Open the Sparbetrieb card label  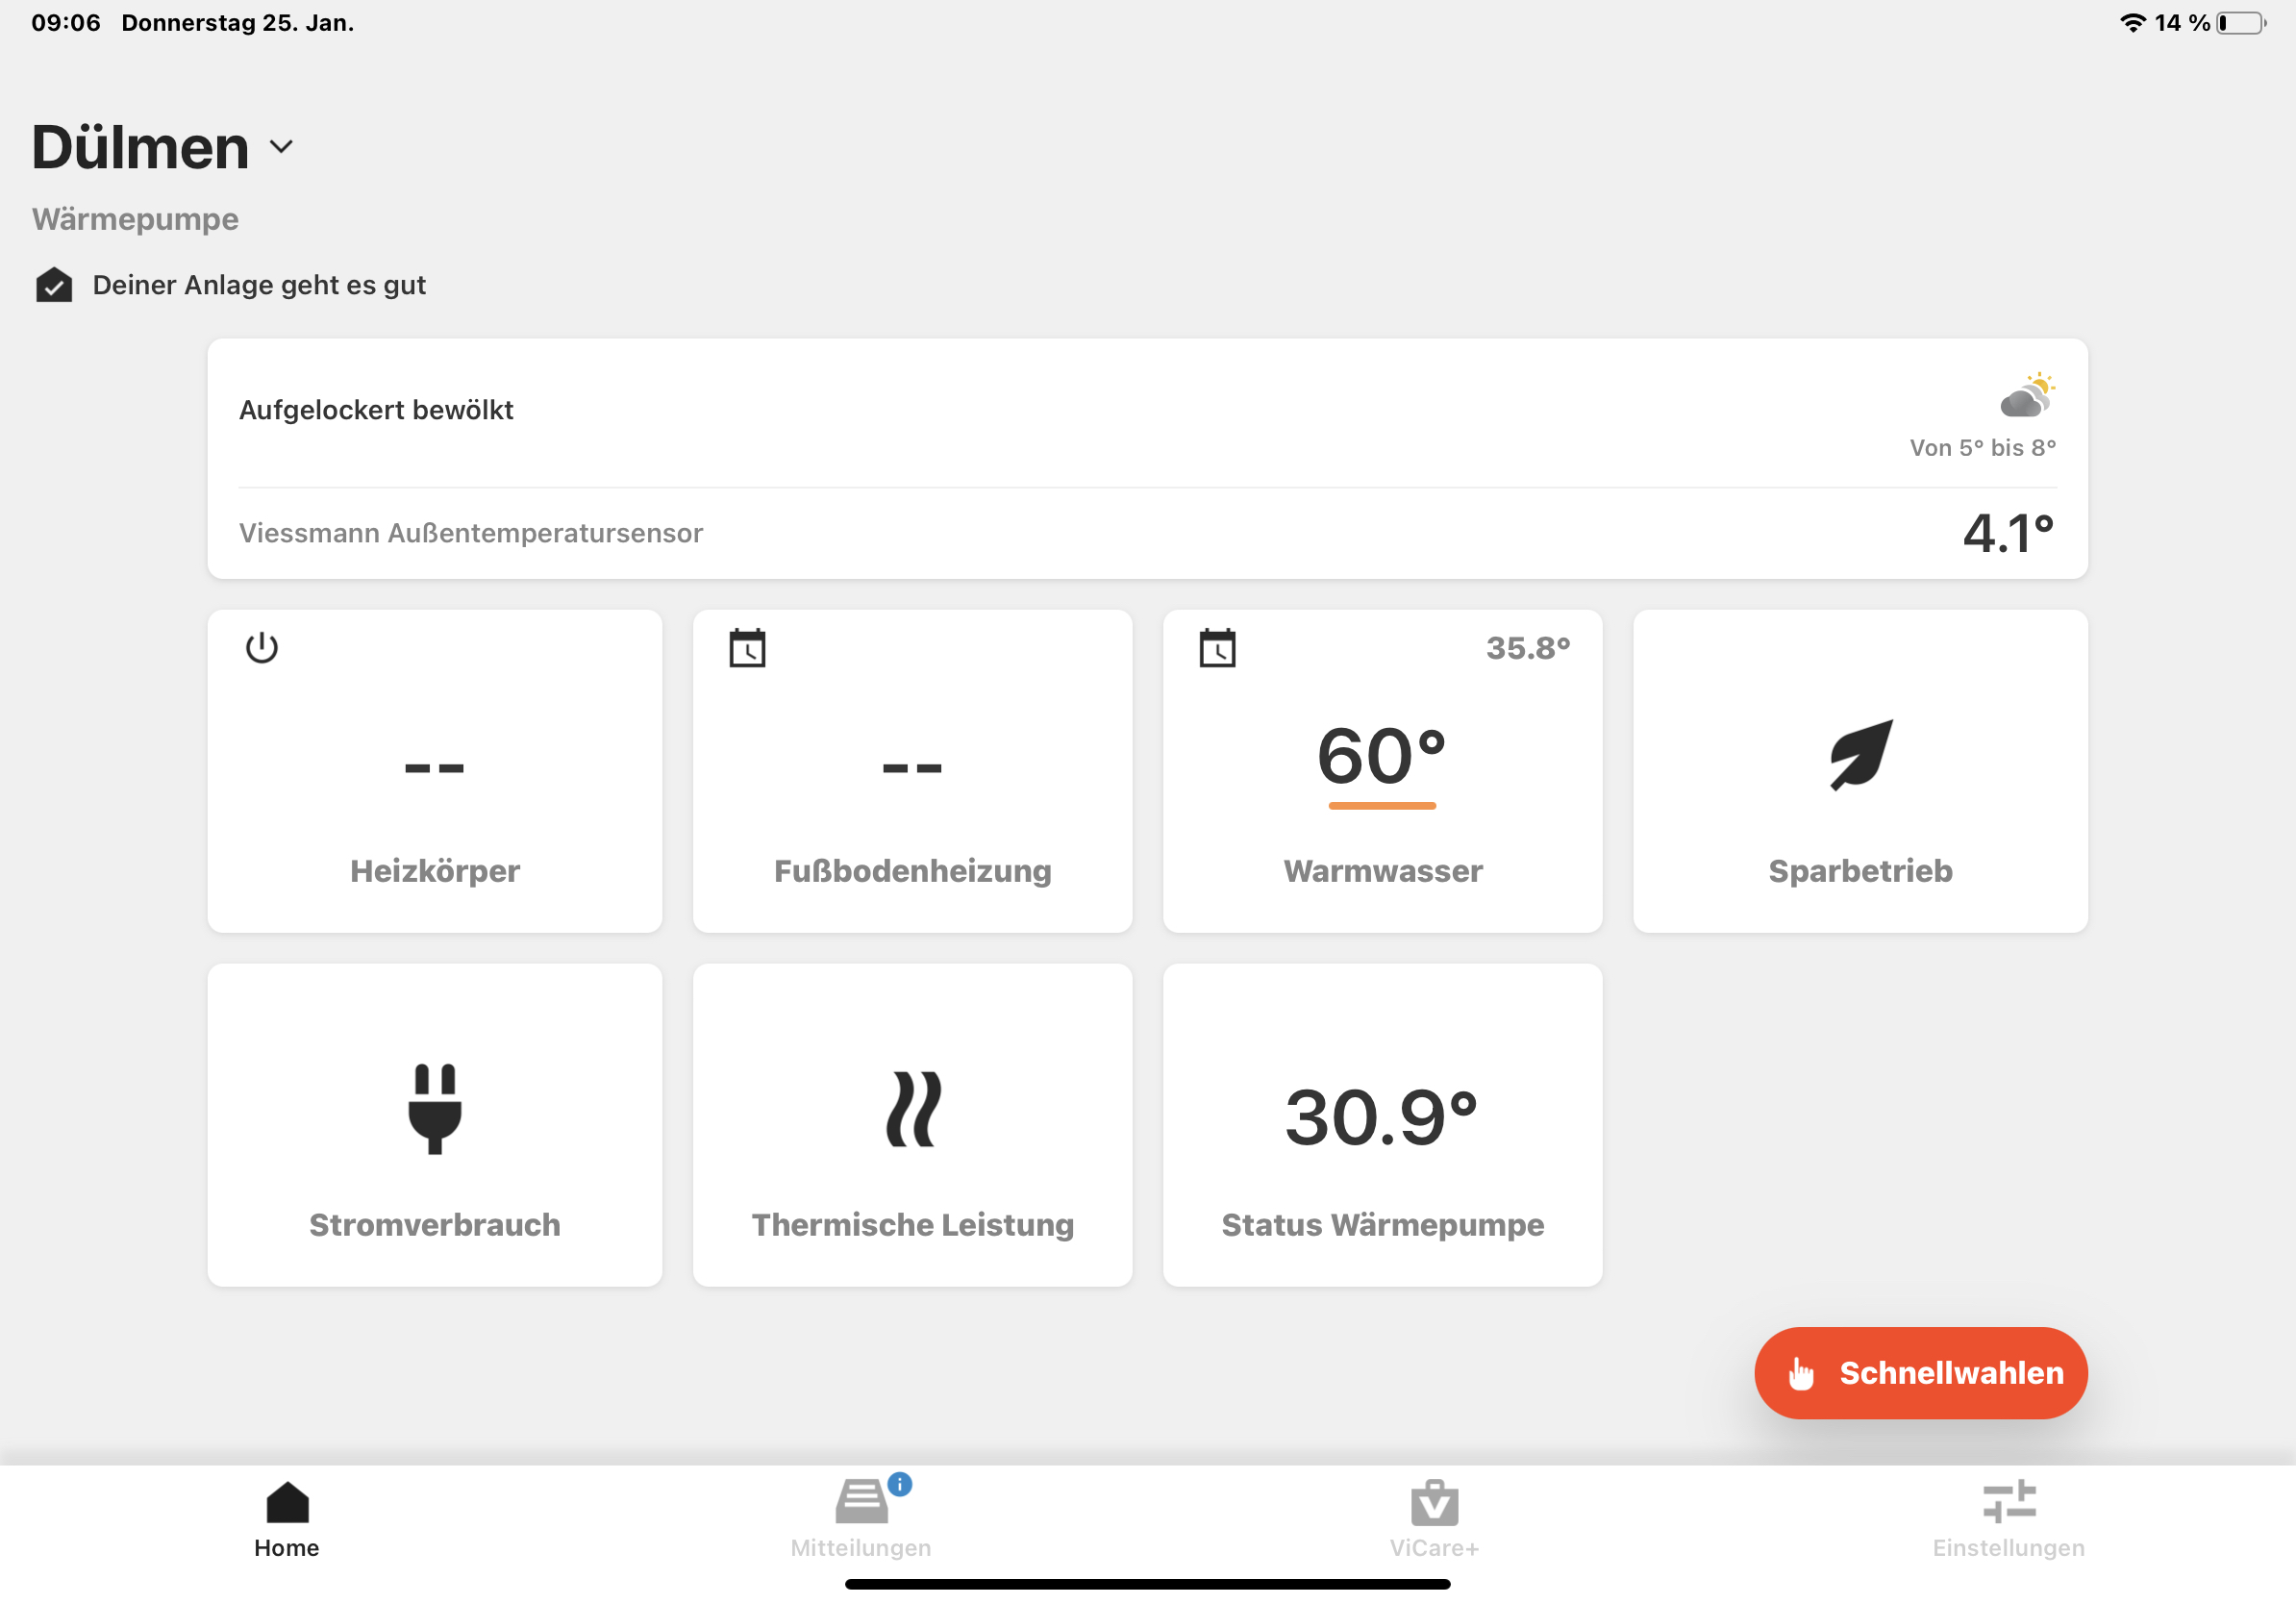pyautogui.click(x=1860, y=871)
